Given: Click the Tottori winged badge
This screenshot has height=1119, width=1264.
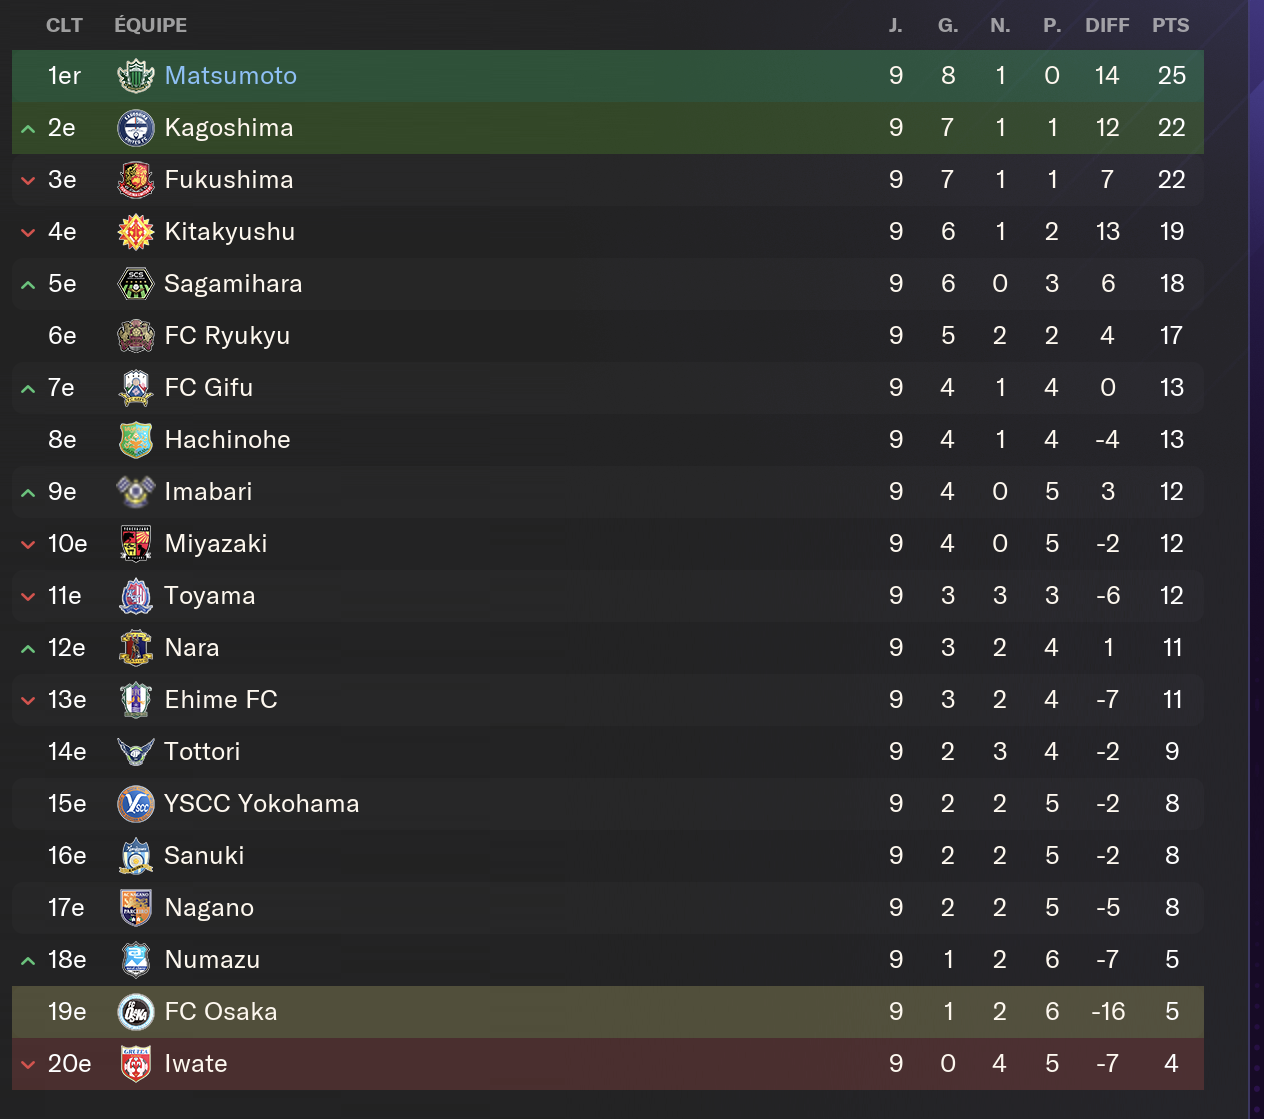Looking at the screenshot, I should [x=135, y=752].
